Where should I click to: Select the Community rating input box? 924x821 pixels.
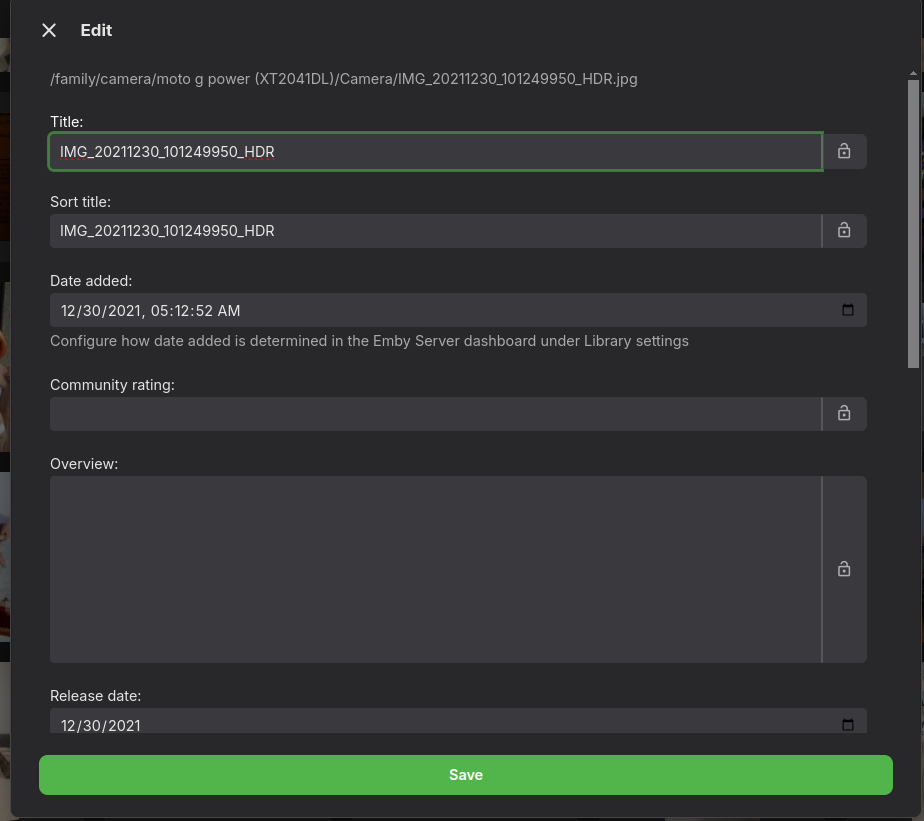(x=435, y=414)
